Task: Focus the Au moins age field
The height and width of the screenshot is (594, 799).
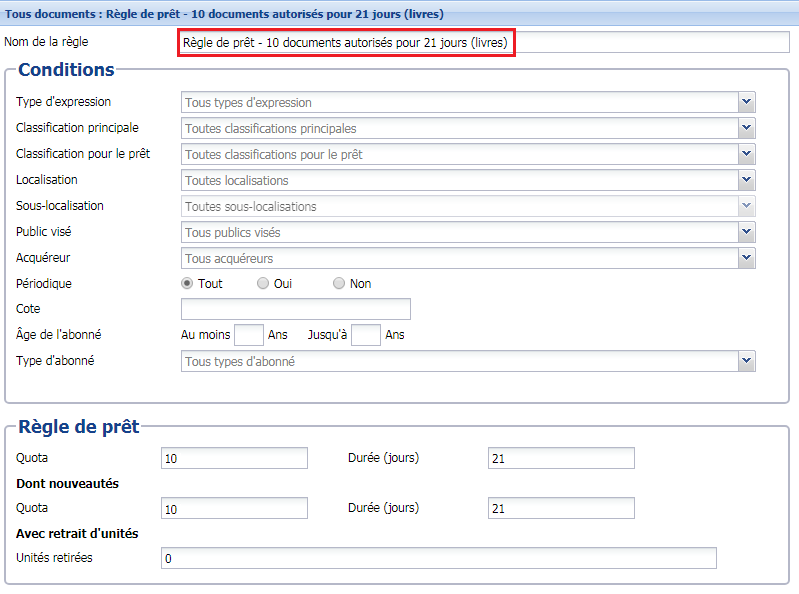Action: tap(248, 335)
